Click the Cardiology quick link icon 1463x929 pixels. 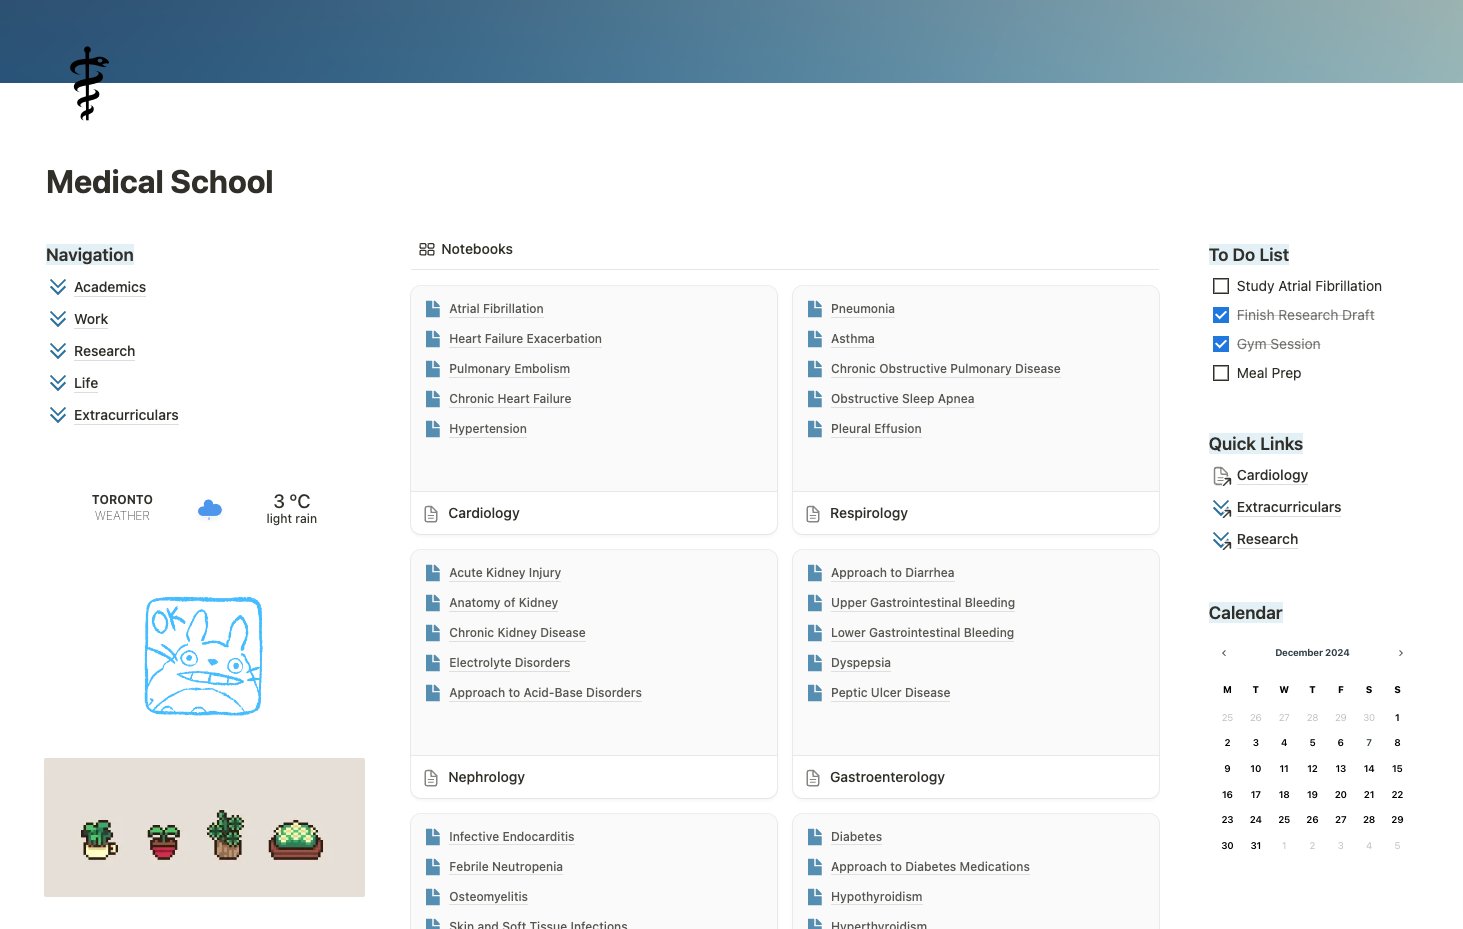click(1221, 475)
